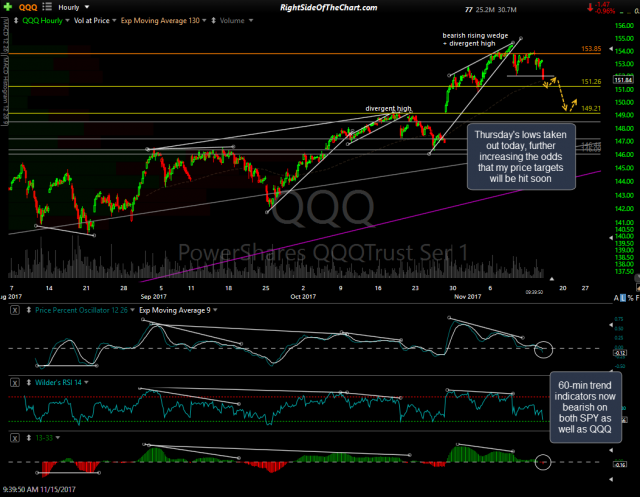
Task: Click the 25.2M volume figure
Action: 485,9
